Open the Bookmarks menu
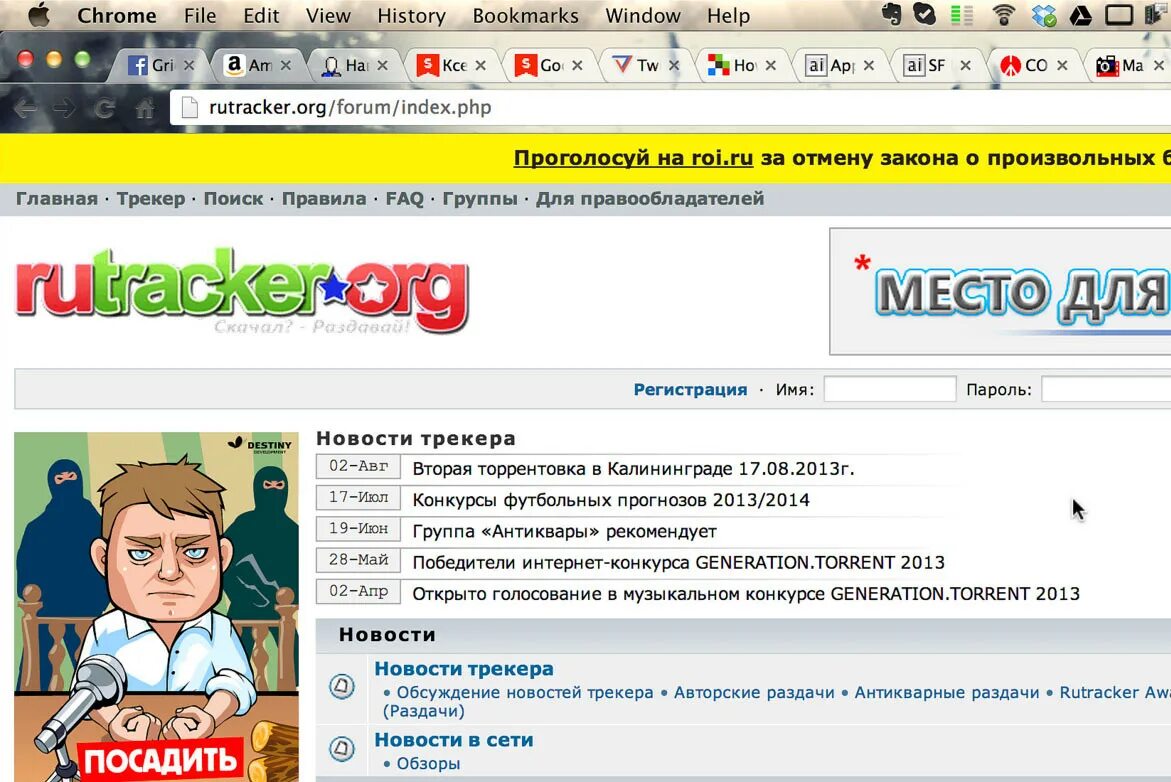1171x782 pixels. pyautogui.click(x=525, y=16)
